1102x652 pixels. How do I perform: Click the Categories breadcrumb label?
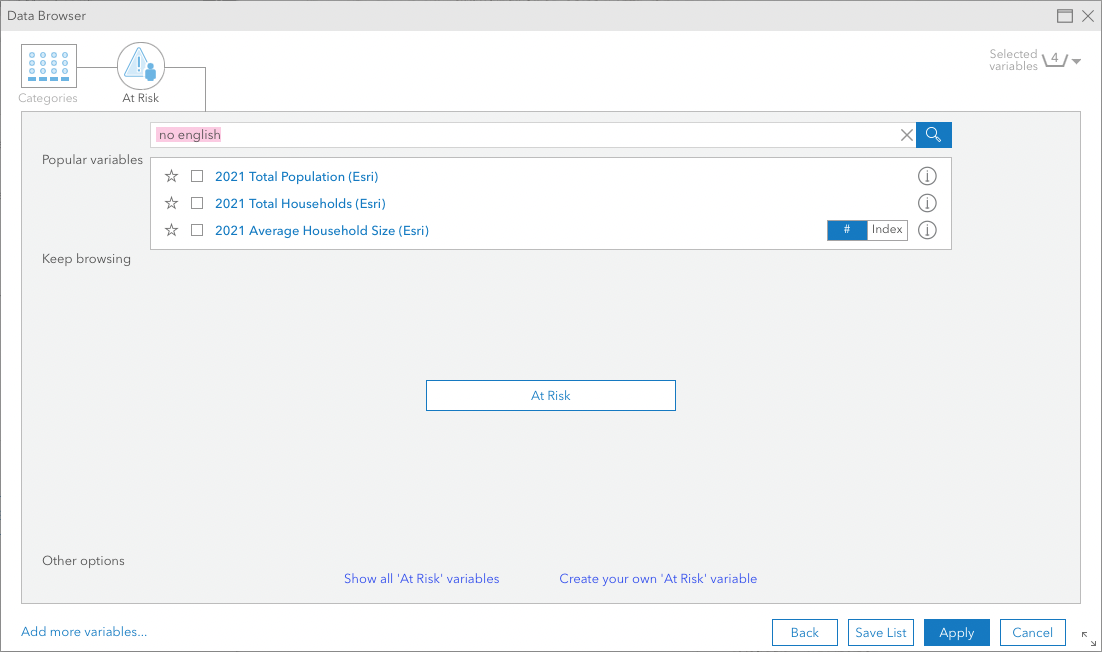click(x=48, y=98)
